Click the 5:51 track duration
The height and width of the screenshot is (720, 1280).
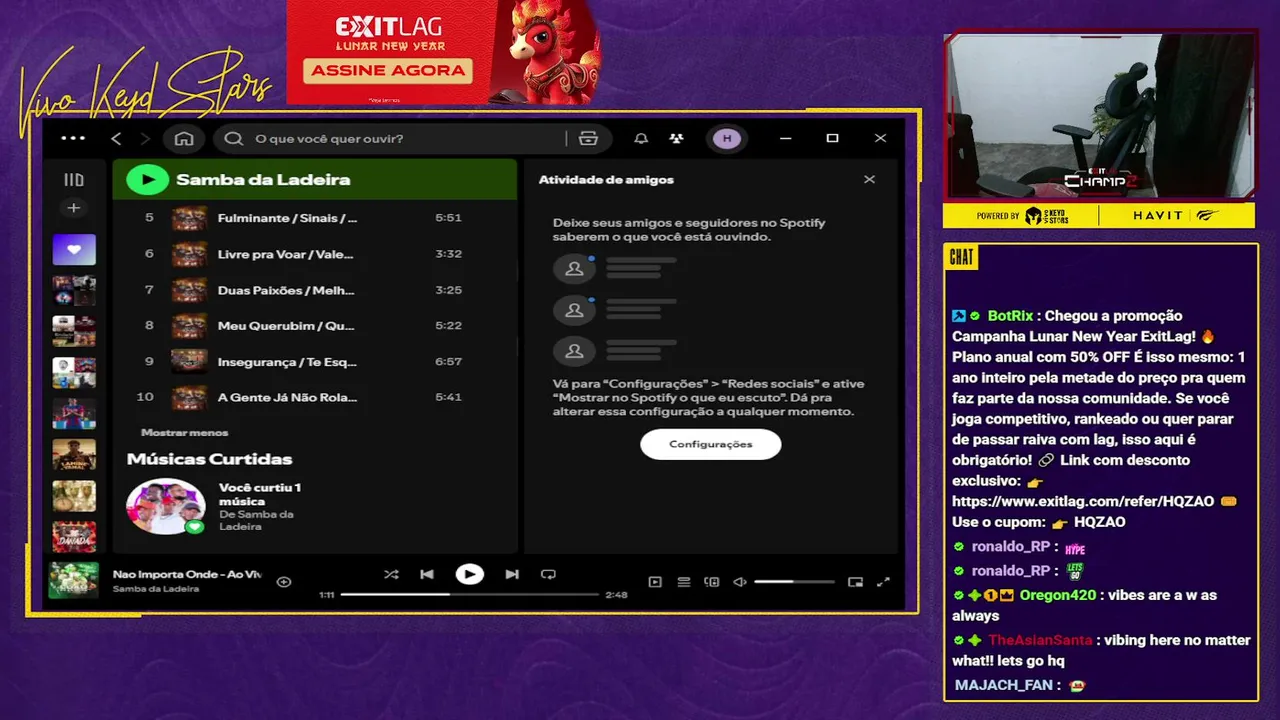448,217
